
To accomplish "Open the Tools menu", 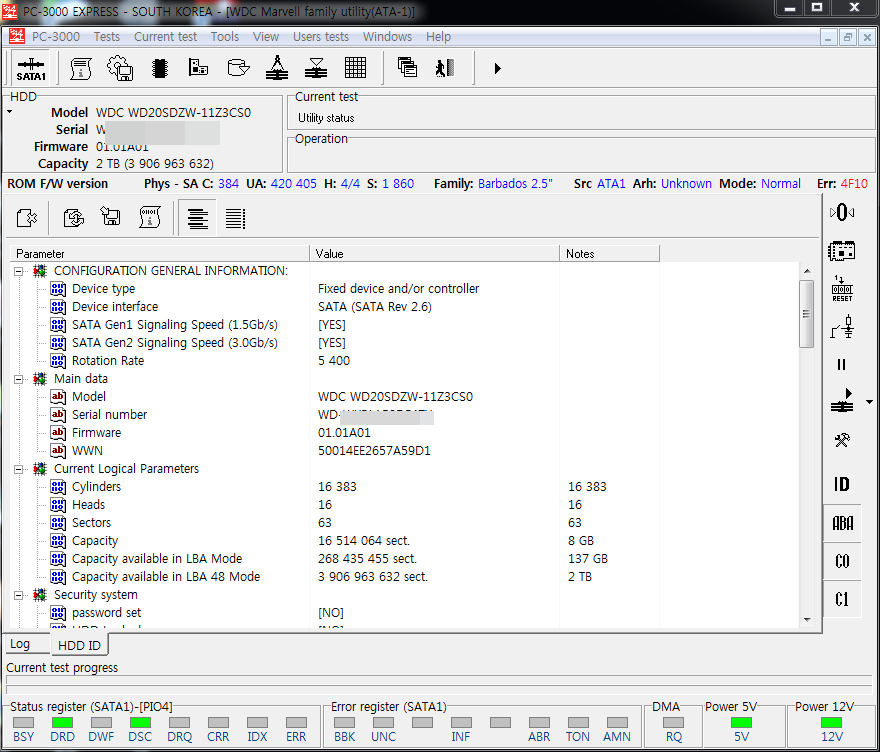I will click(x=224, y=36).
